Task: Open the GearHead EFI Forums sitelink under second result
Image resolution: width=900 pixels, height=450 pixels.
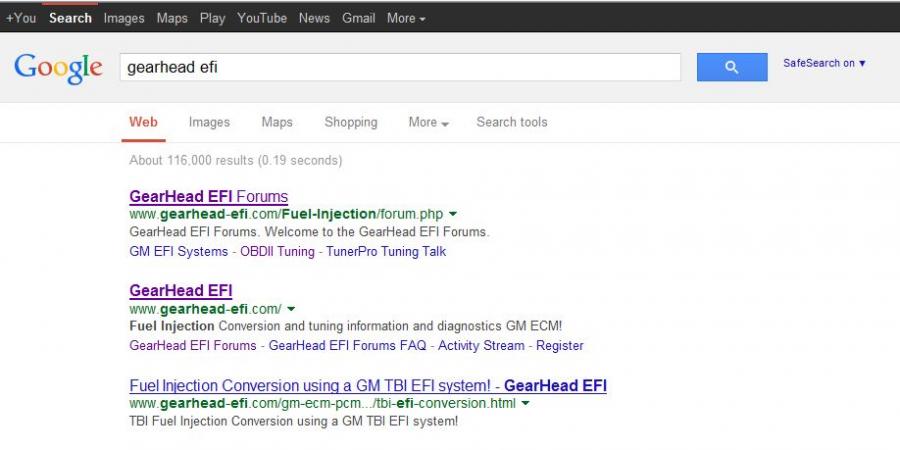Action: coord(193,346)
